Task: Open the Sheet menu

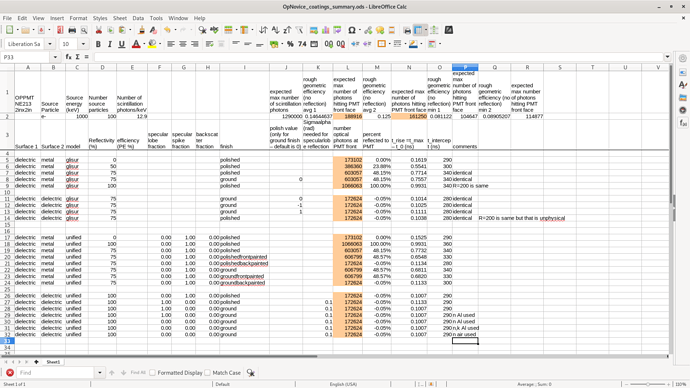Action: click(120, 18)
